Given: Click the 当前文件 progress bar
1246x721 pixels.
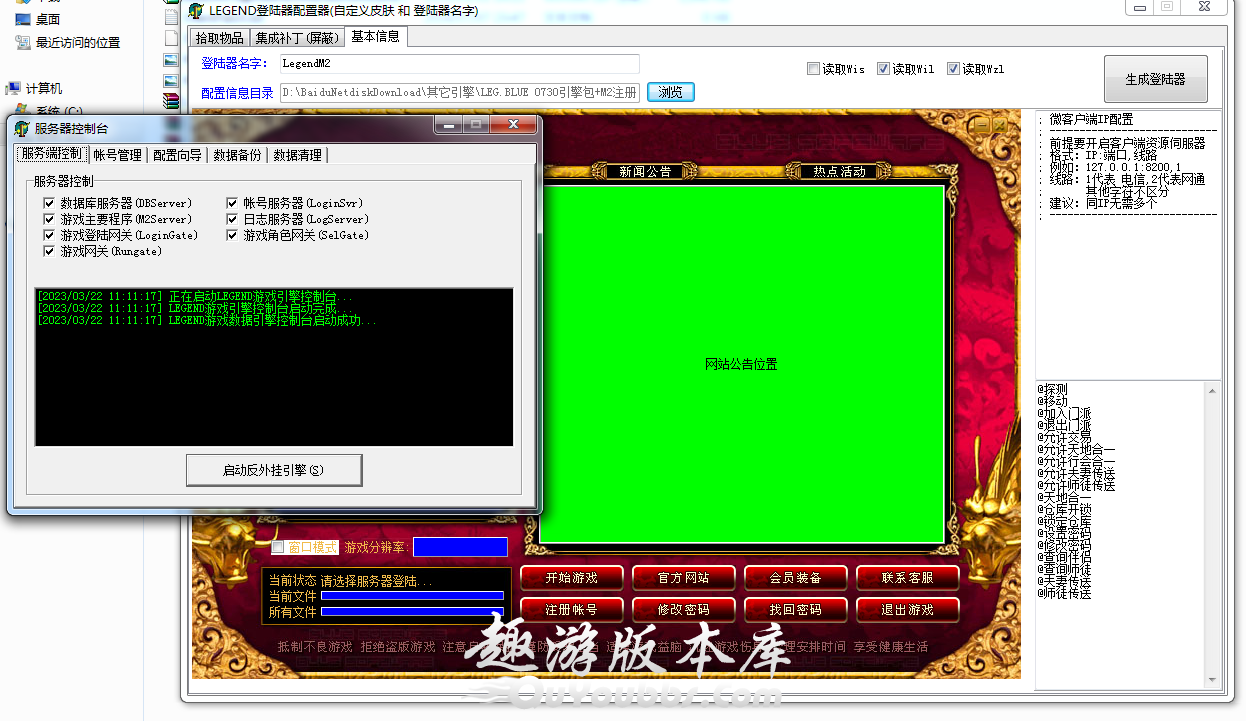Looking at the screenshot, I should (411, 596).
